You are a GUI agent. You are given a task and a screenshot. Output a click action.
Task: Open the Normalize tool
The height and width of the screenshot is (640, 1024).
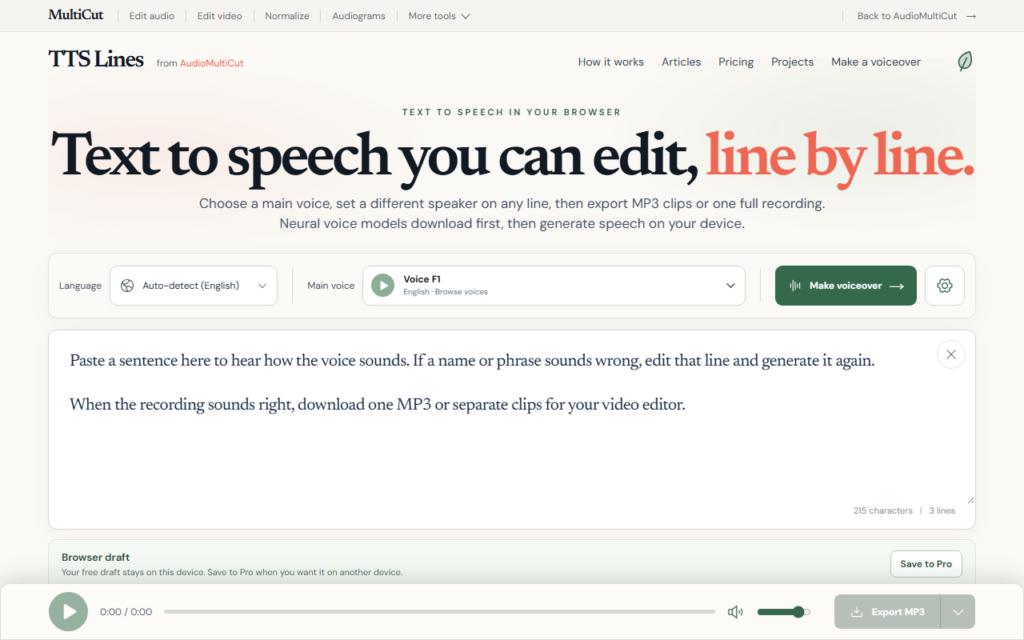(x=287, y=16)
